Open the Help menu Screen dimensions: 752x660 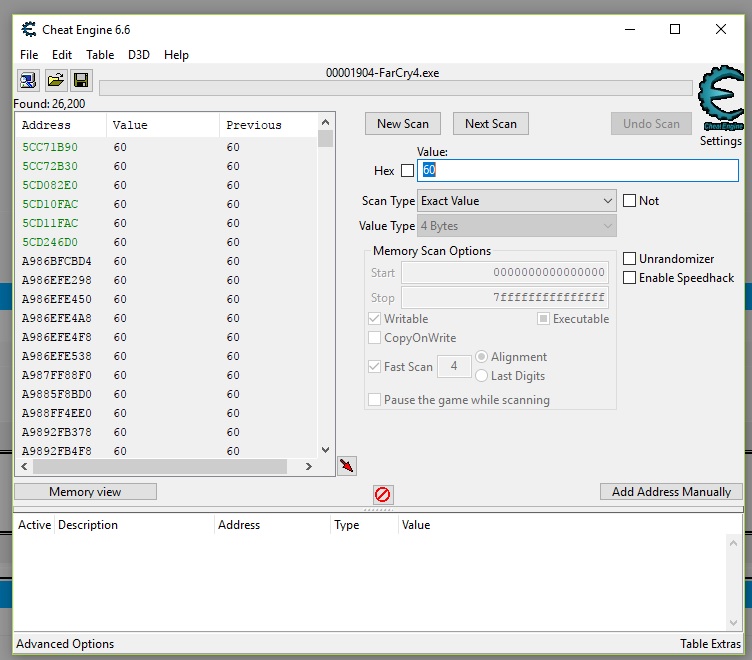coord(176,55)
